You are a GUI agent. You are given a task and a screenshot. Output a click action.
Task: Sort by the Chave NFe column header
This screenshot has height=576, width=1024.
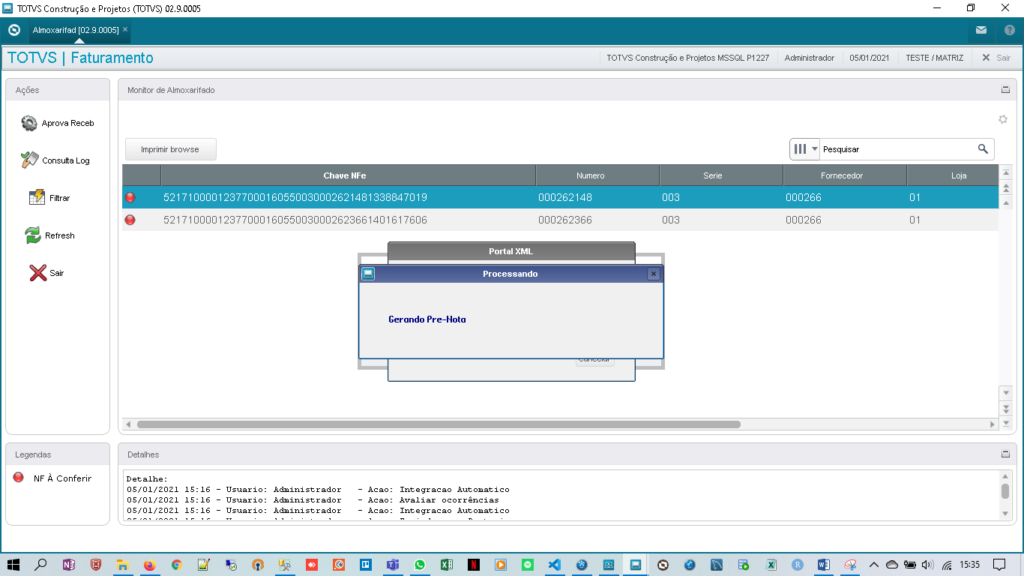pyautogui.click(x=347, y=175)
